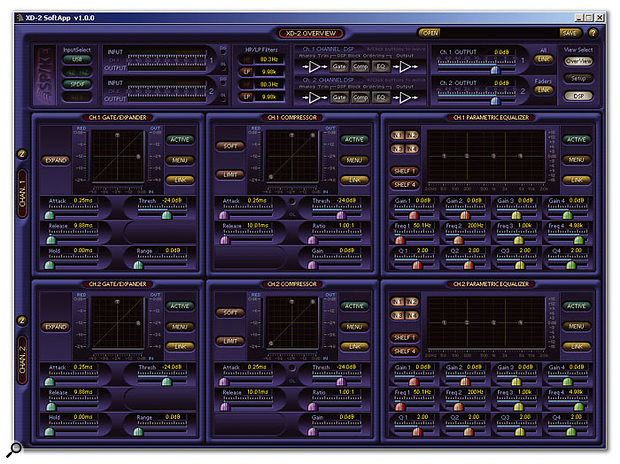
Task: Toggle the first channel HP filter button
Action: [x=247, y=59]
